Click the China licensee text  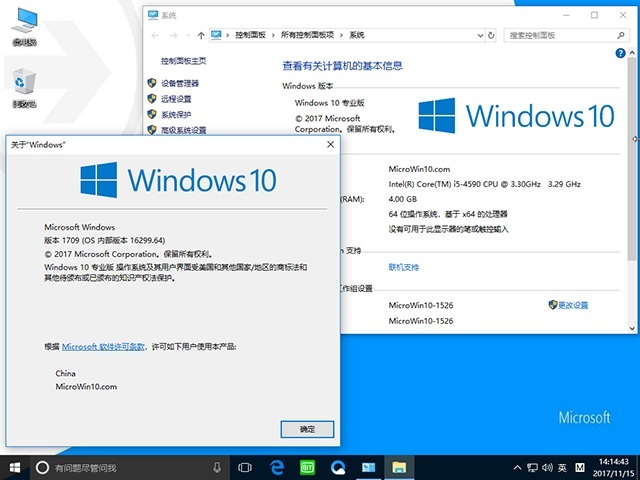click(x=65, y=373)
